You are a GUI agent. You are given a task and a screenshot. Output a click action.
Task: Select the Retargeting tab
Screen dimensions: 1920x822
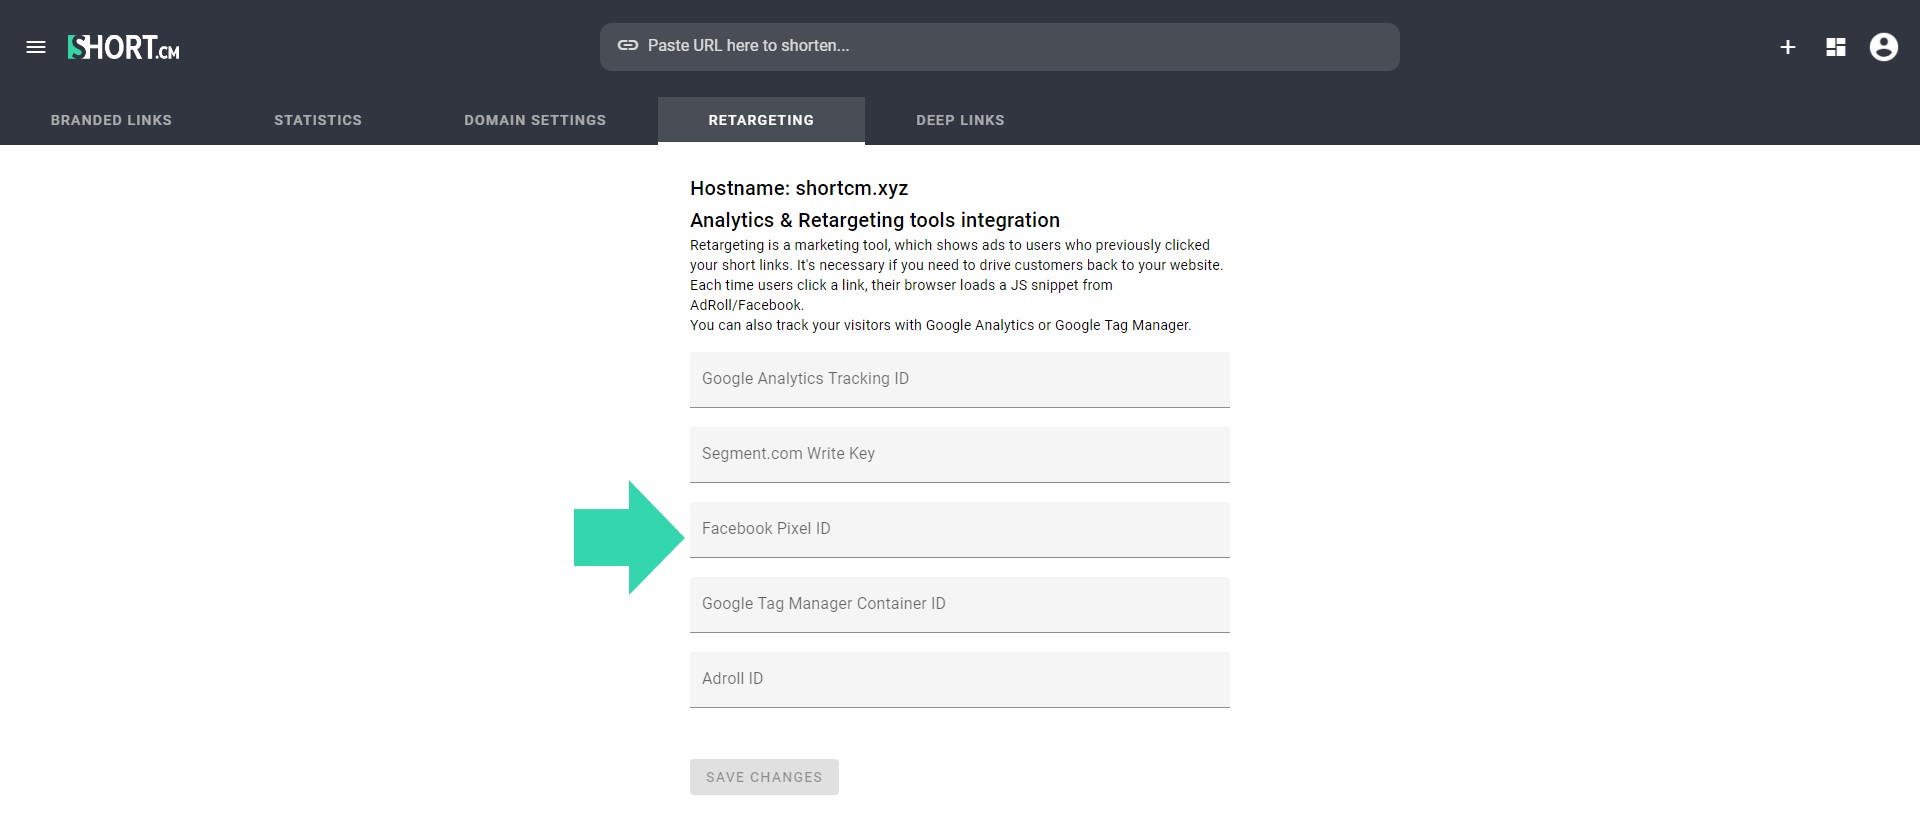click(x=761, y=120)
